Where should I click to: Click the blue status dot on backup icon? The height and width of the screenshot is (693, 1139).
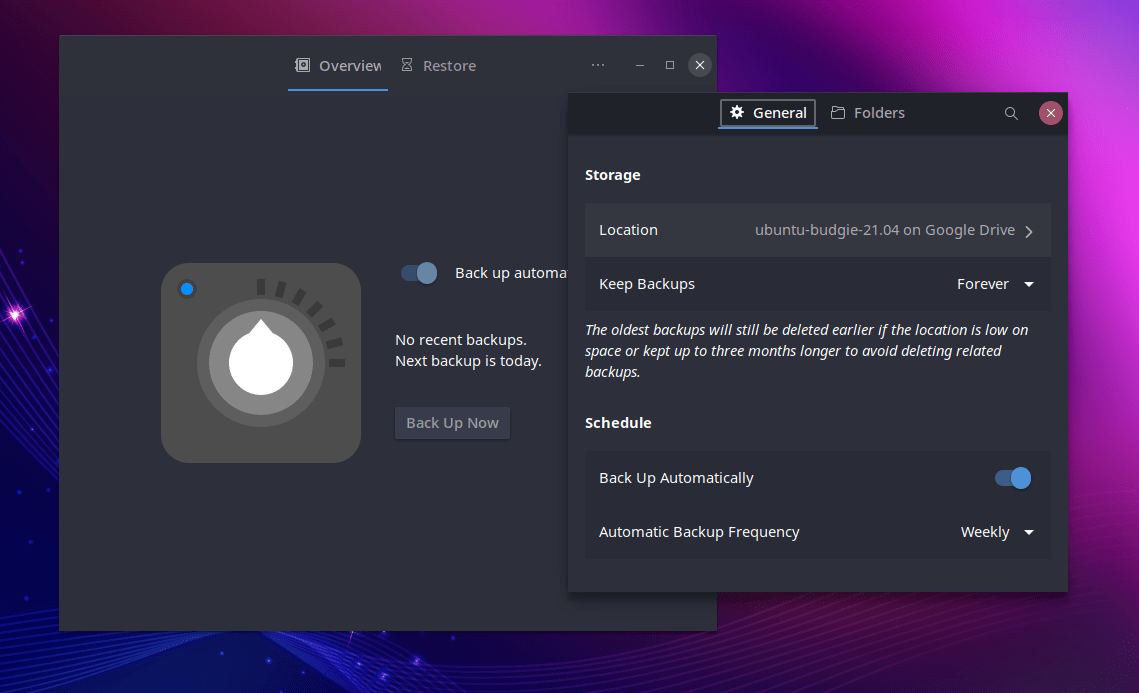[187, 289]
